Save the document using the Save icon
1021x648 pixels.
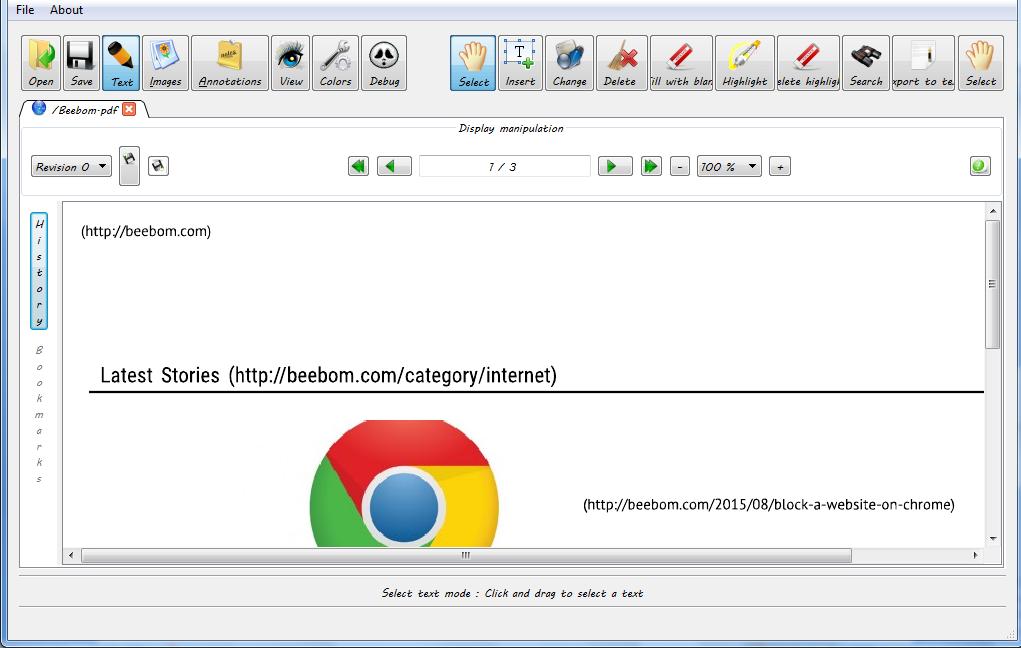coord(81,62)
